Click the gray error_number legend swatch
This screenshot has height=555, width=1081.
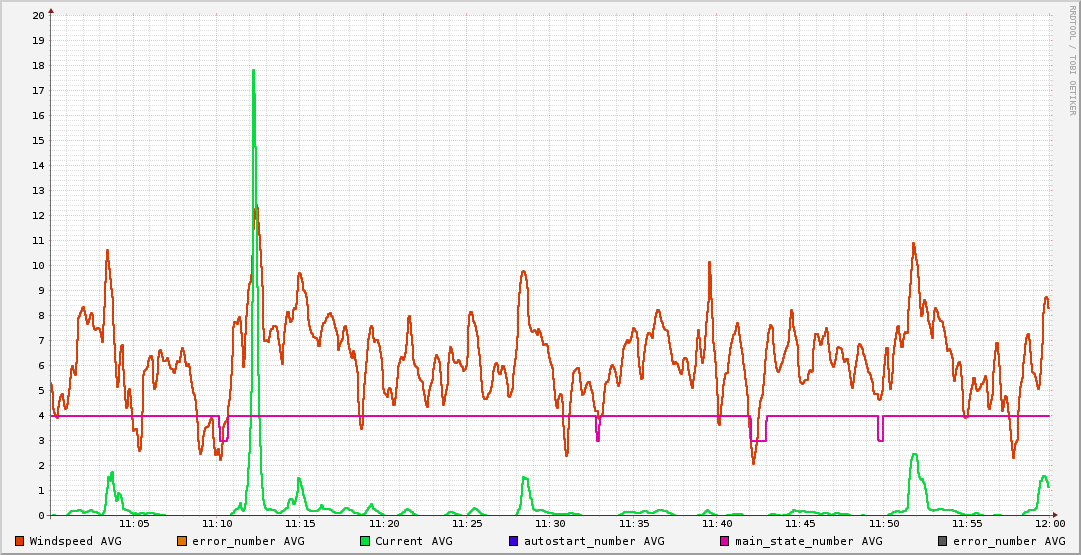click(943, 541)
